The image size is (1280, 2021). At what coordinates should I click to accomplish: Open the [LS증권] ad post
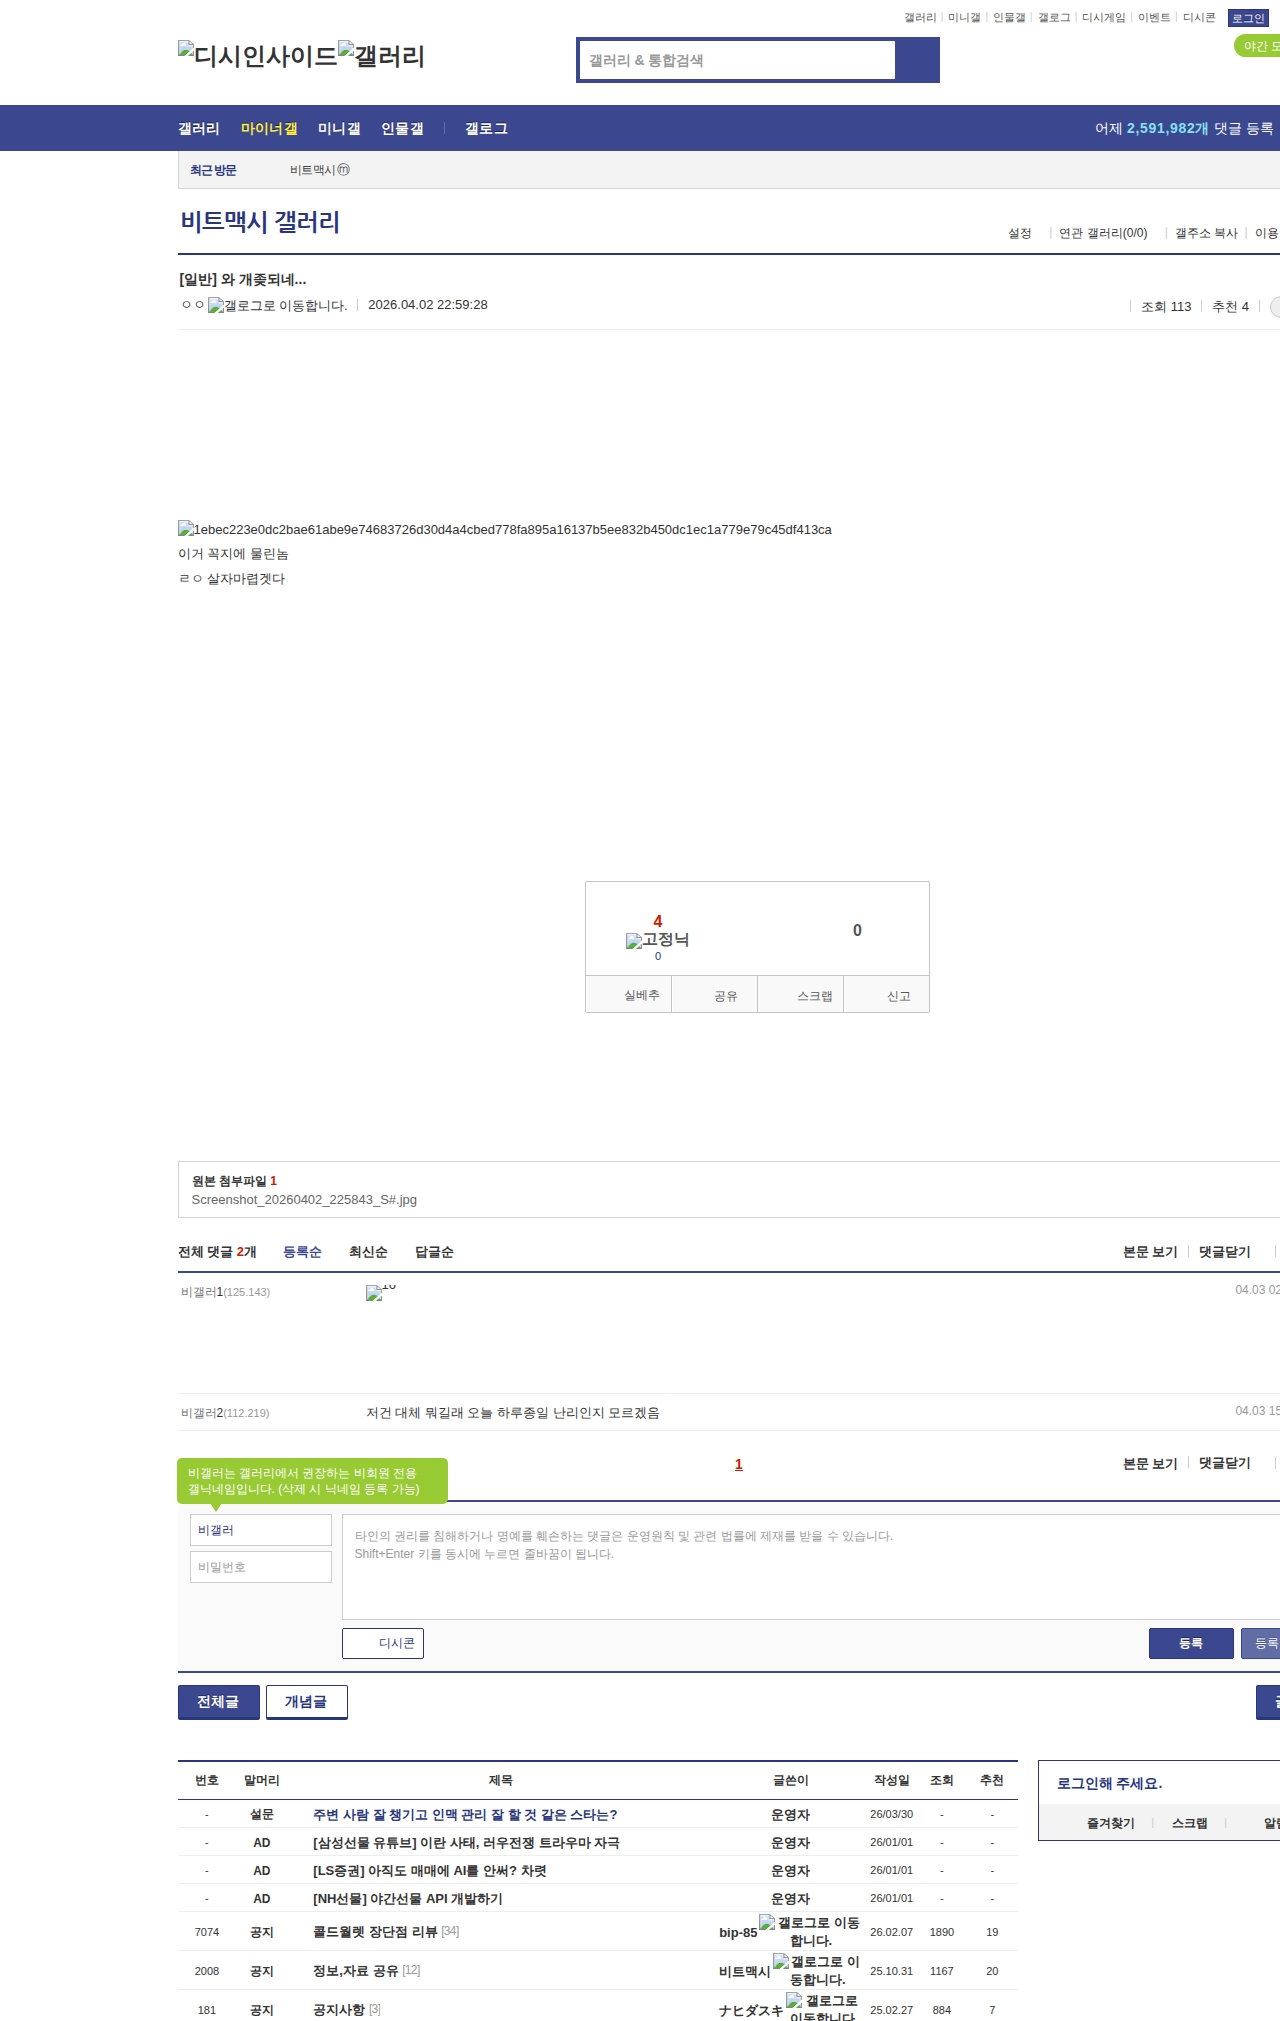(x=430, y=1870)
